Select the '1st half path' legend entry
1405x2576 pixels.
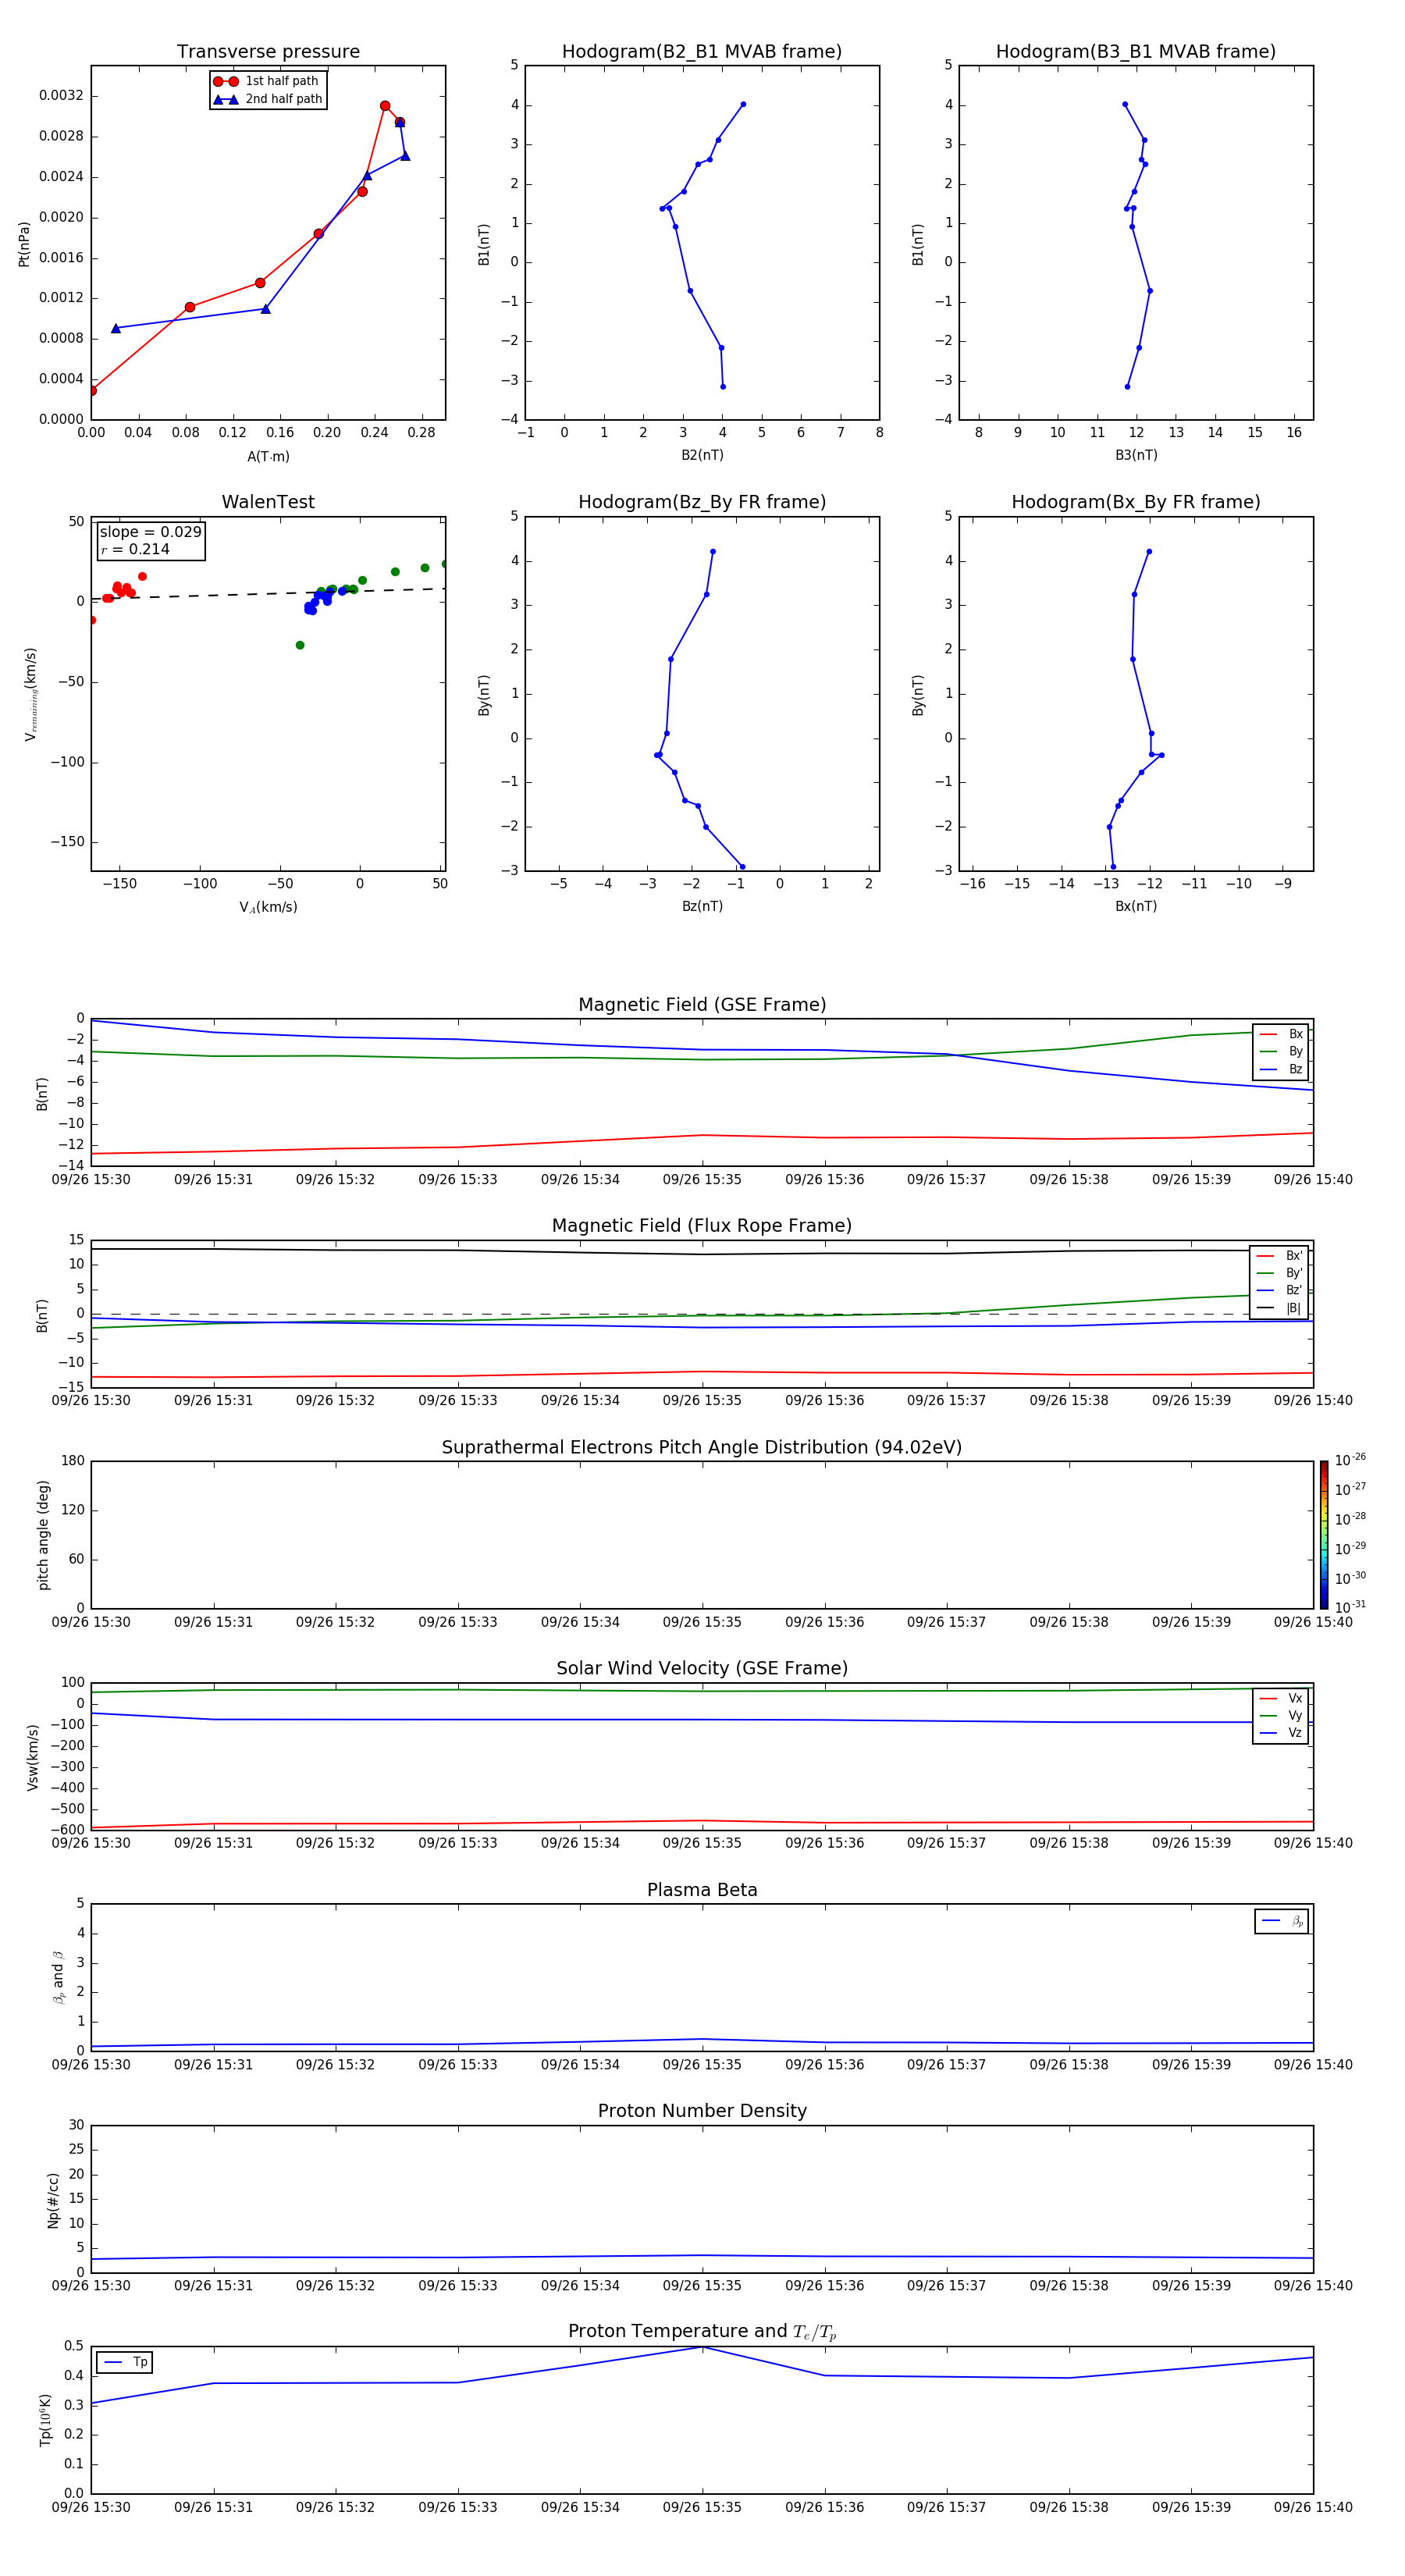coord(266,81)
